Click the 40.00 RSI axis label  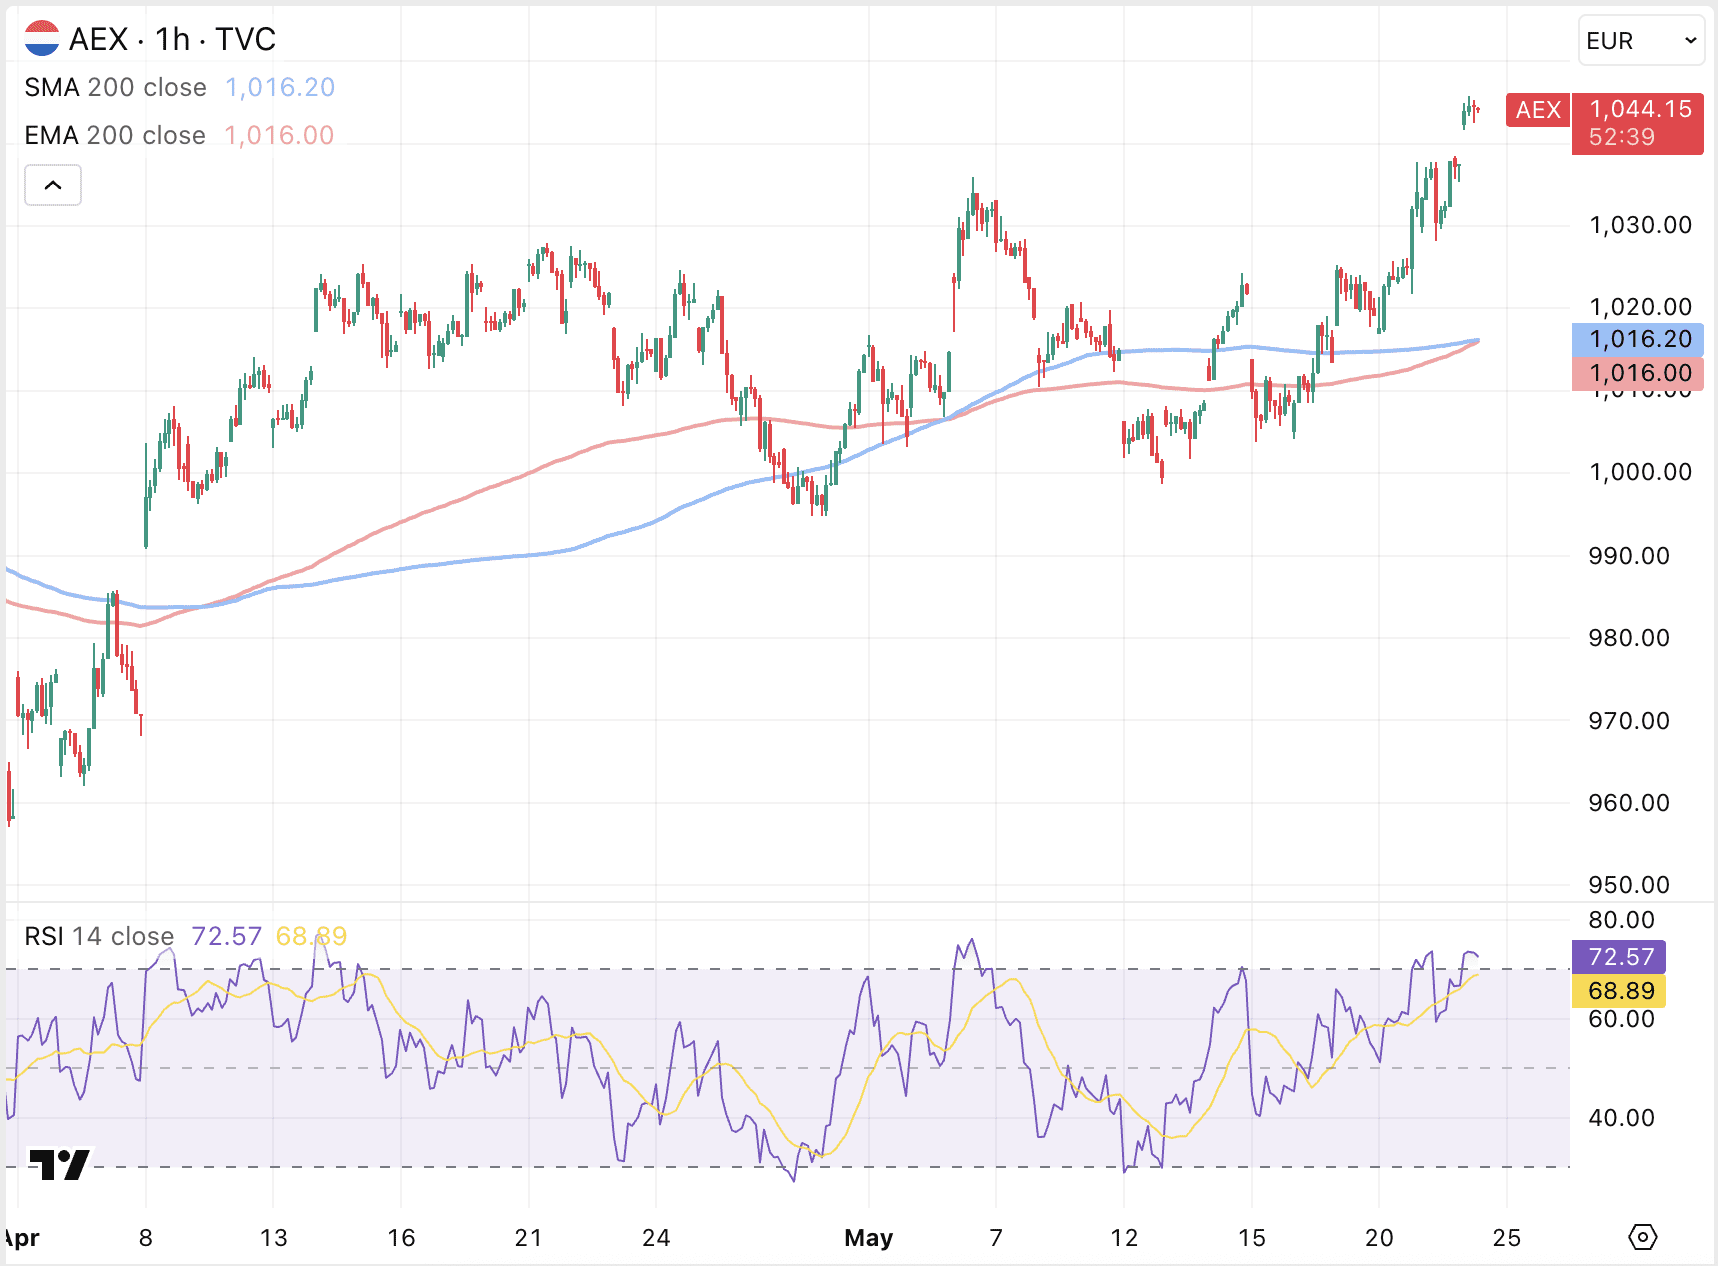click(x=1621, y=1118)
